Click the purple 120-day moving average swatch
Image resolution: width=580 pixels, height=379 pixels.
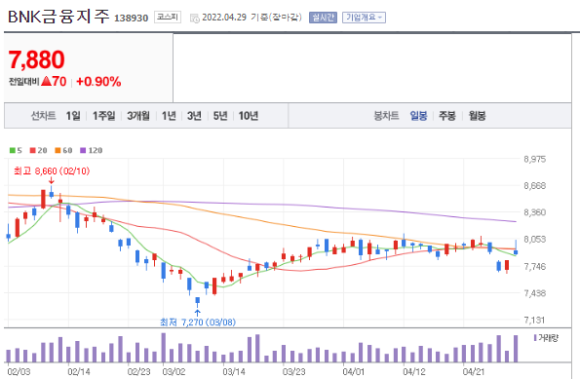(83, 150)
